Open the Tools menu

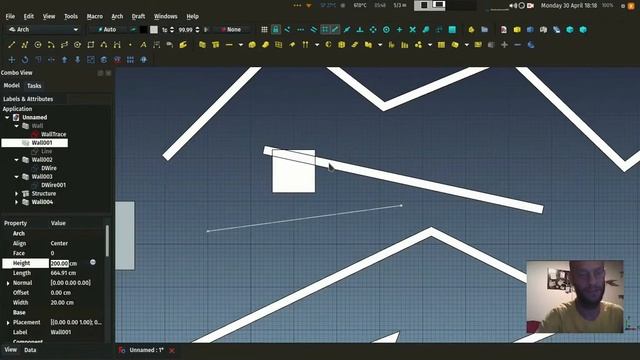71,16
